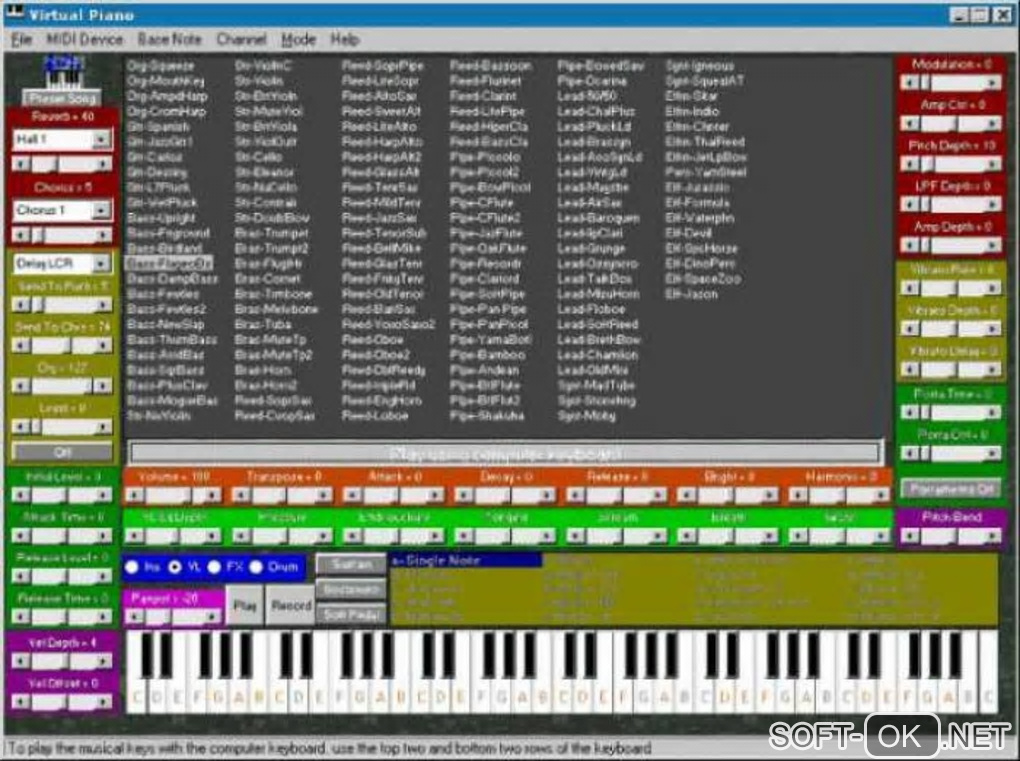Click left arrow of Pitch Bend scrollbar
This screenshot has width=1020, height=761.
pos(910,535)
